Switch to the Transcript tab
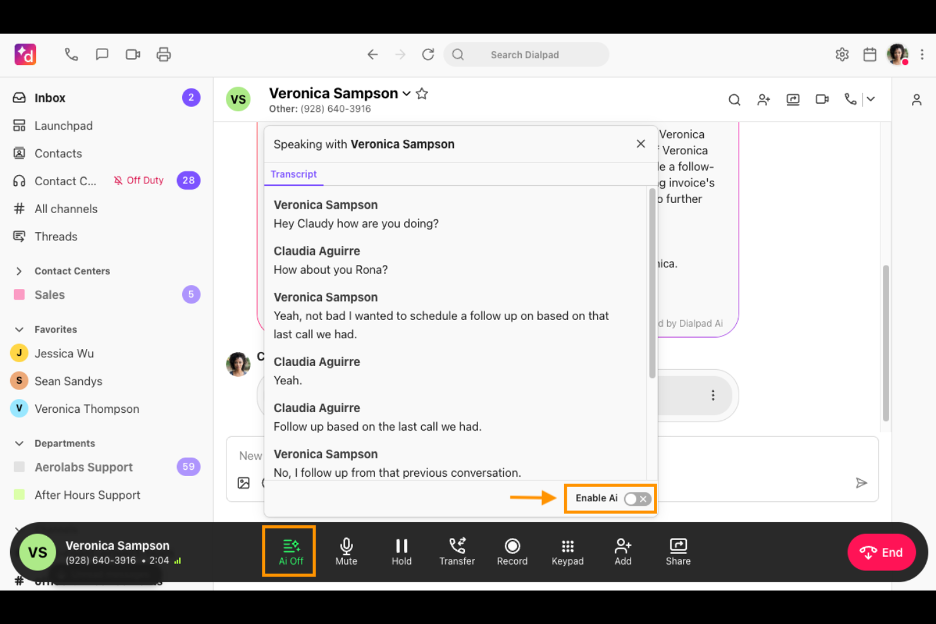Screen dimensions: 936x624 293,174
